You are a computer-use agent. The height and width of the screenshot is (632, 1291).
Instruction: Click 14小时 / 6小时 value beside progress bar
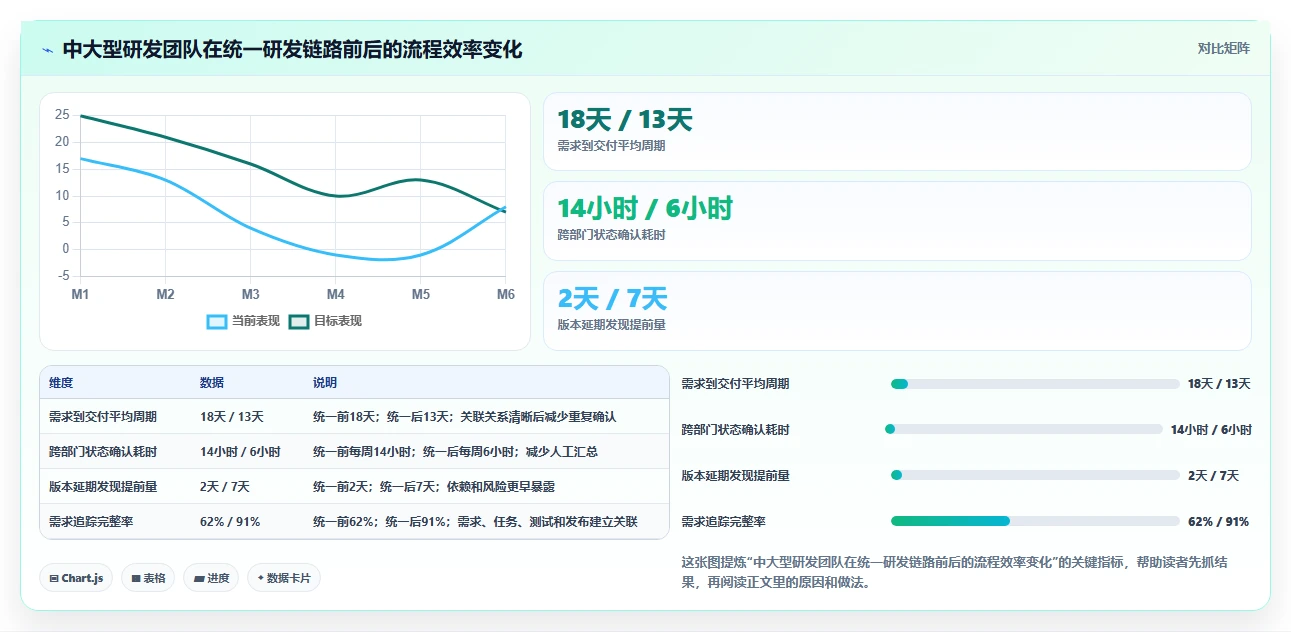pos(1211,429)
